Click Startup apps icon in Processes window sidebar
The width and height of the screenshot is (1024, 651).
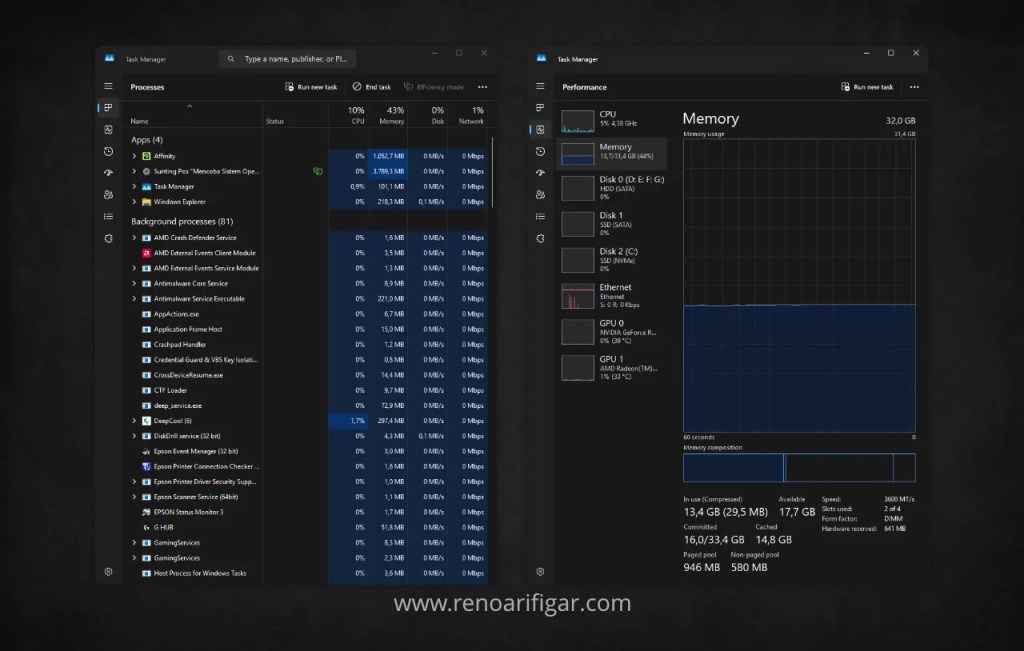click(108, 172)
